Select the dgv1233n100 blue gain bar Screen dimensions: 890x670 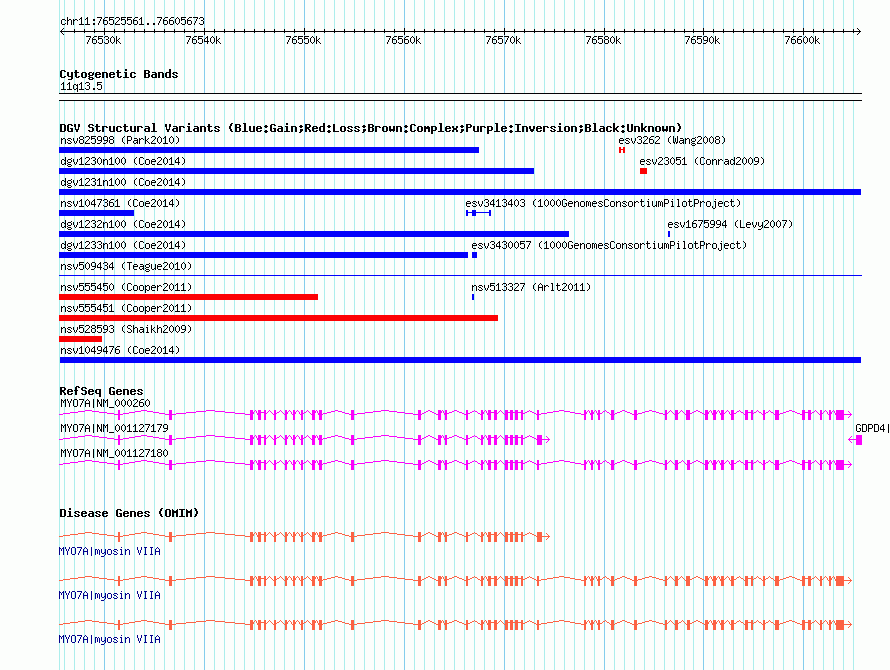coord(263,255)
